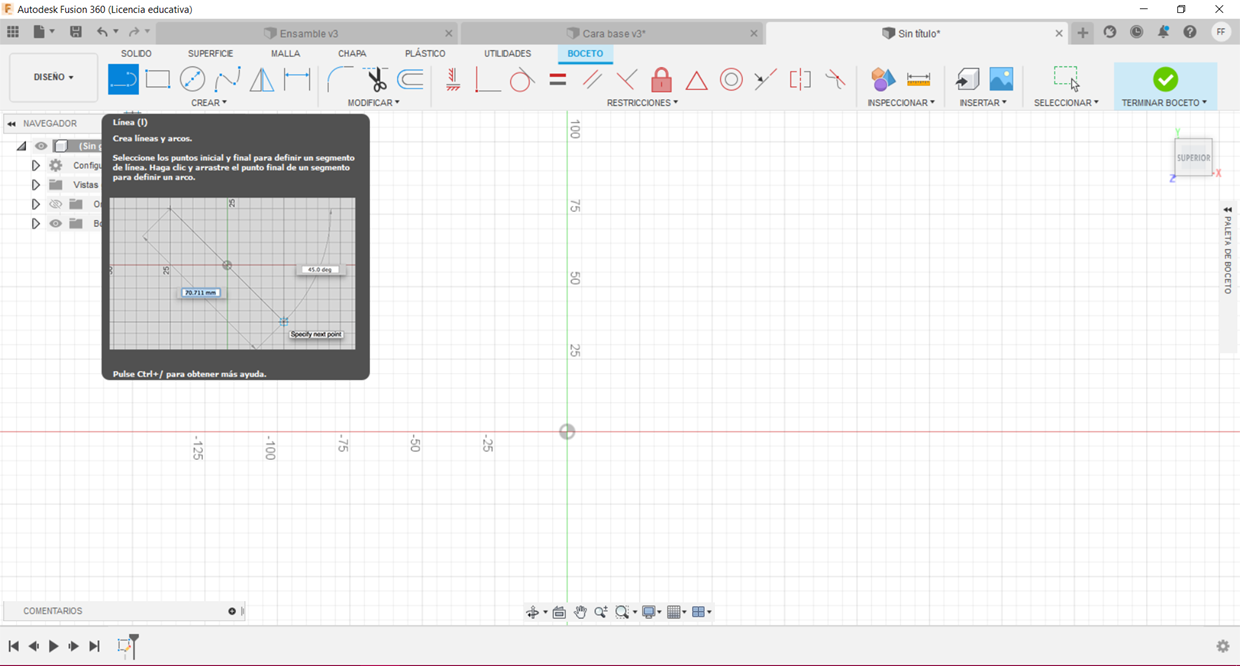This screenshot has height=666, width=1240.
Task: Apply Concentric constraint
Action: click(x=731, y=79)
